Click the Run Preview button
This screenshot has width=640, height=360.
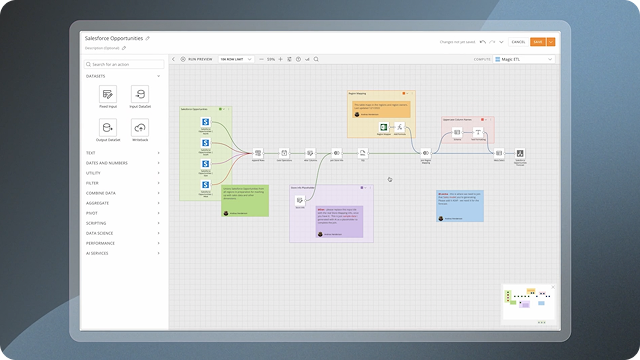coord(196,59)
